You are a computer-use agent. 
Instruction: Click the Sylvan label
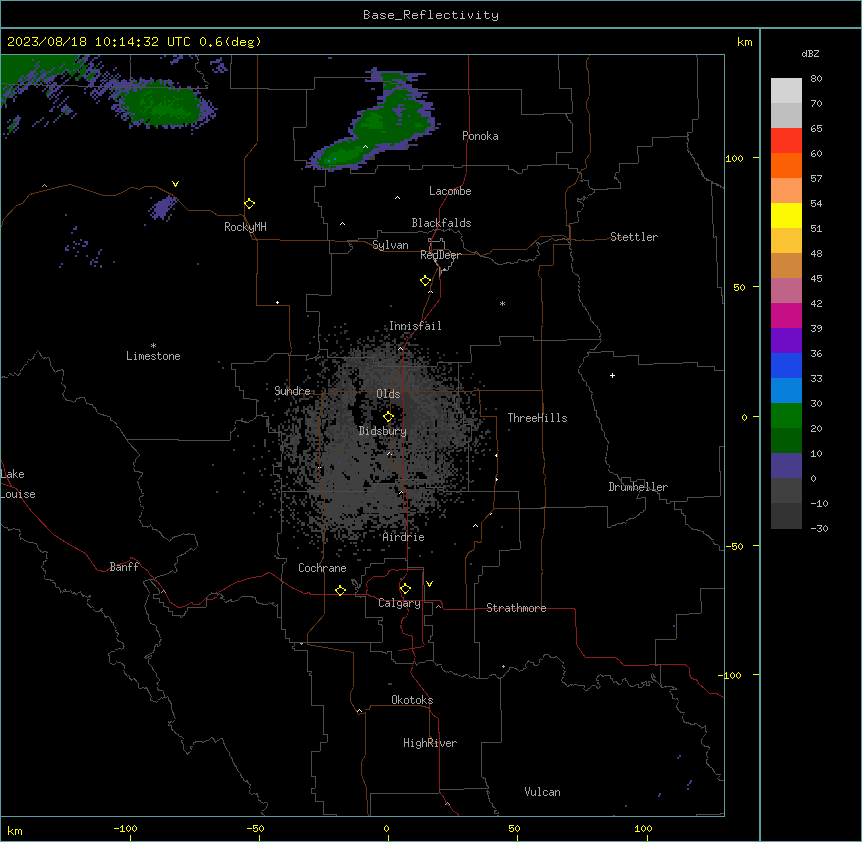390,245
